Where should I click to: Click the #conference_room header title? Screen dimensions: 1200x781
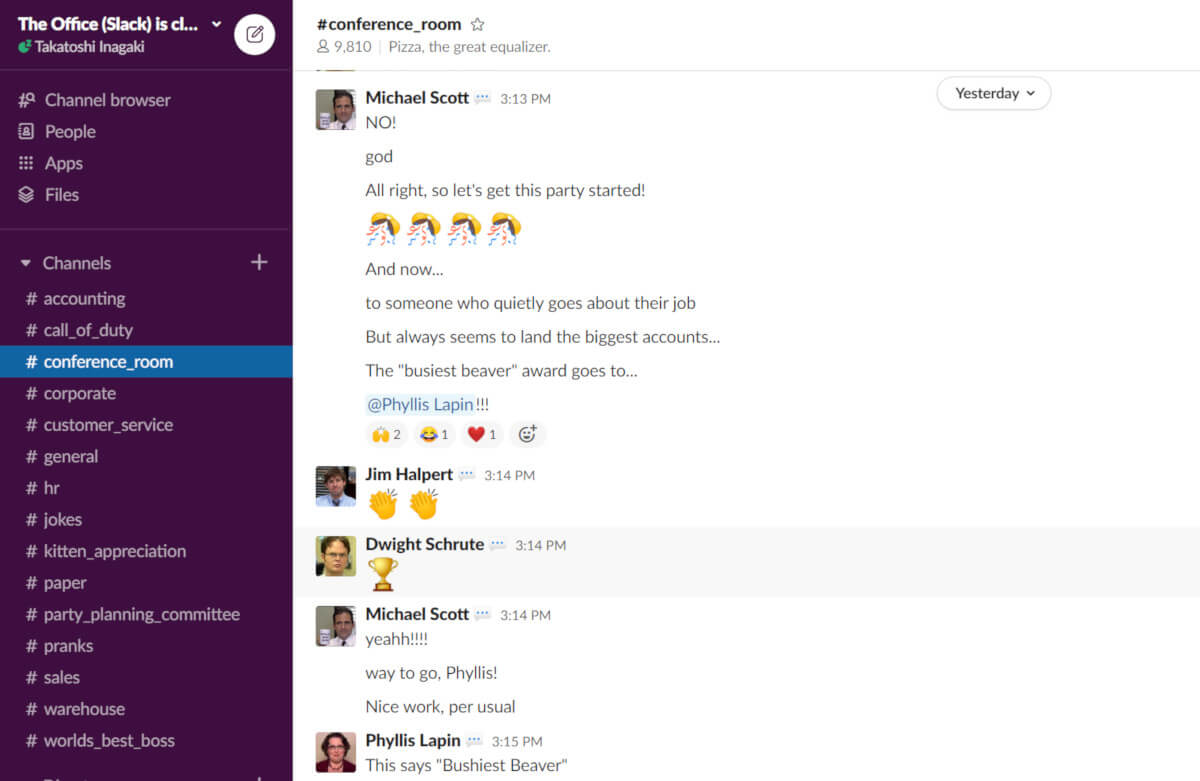(x=389, y=24)
